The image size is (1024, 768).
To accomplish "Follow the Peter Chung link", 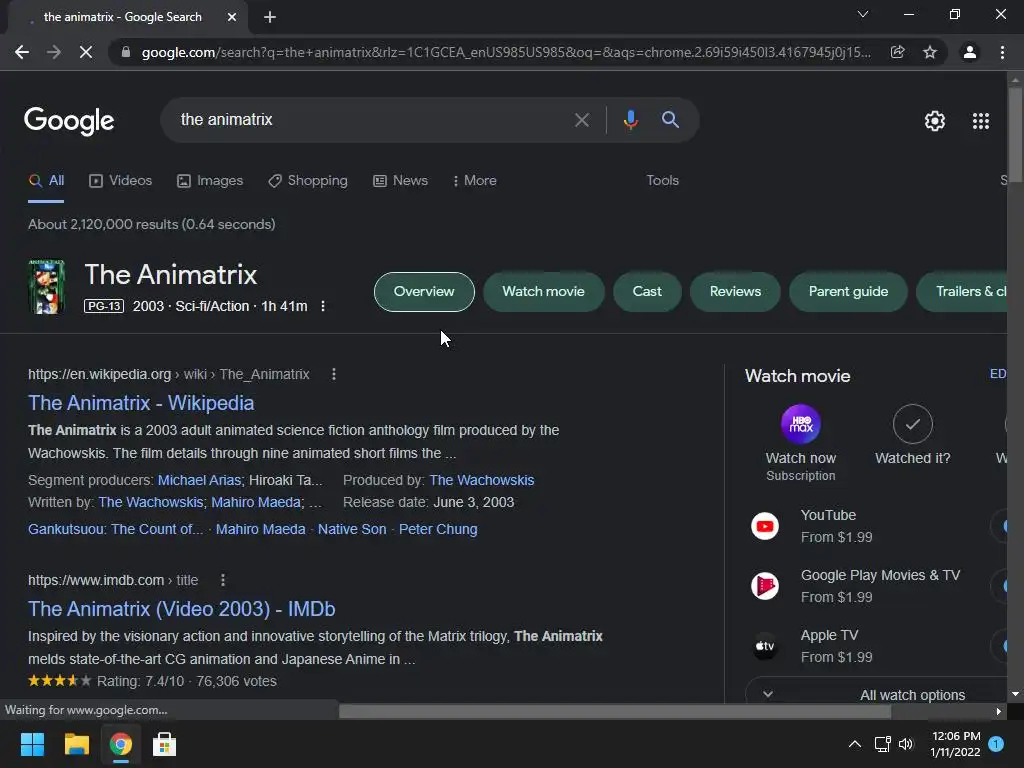I will click(438, 529).
